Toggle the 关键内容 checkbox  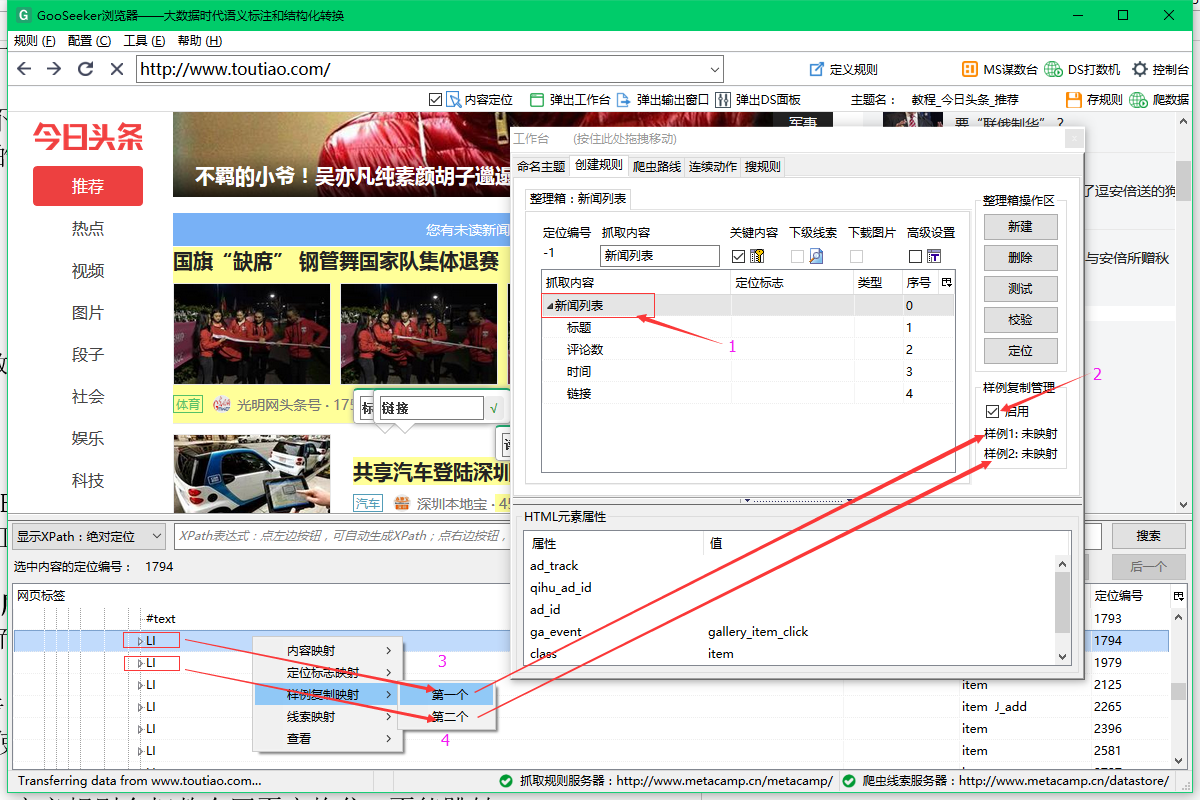pos(738,256)
